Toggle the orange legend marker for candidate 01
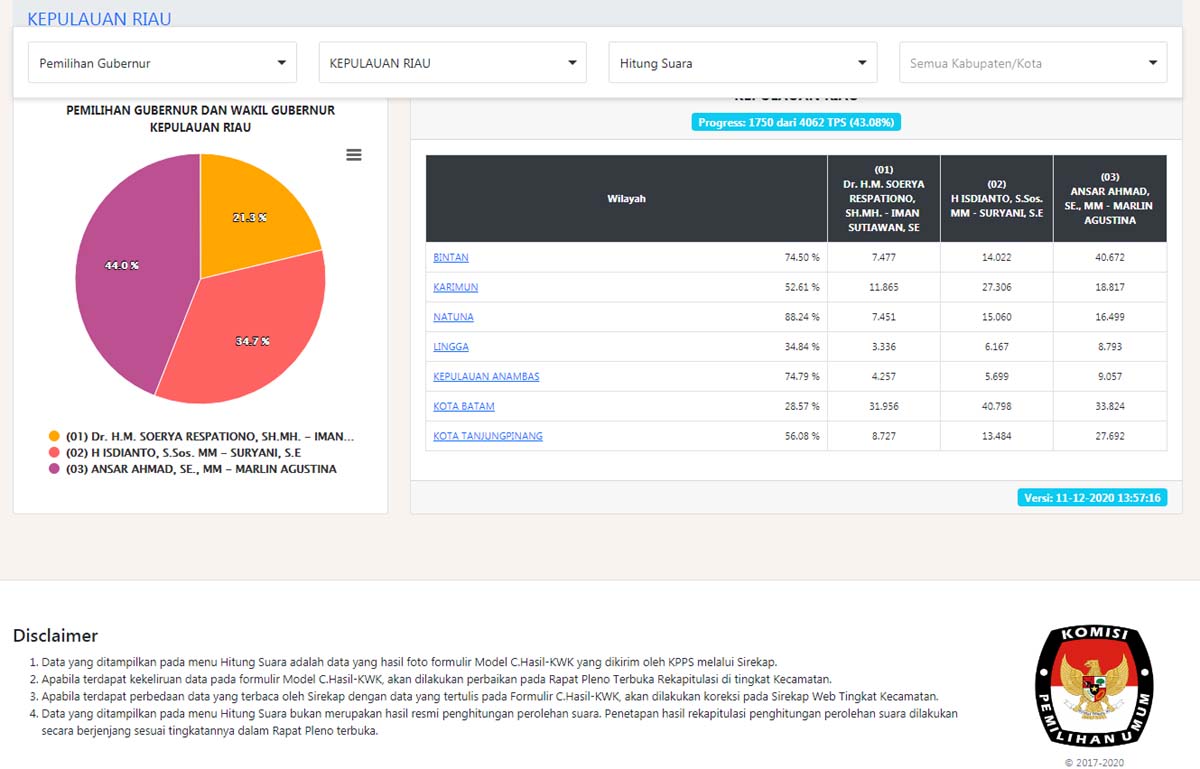 click(x=54, y=437)
